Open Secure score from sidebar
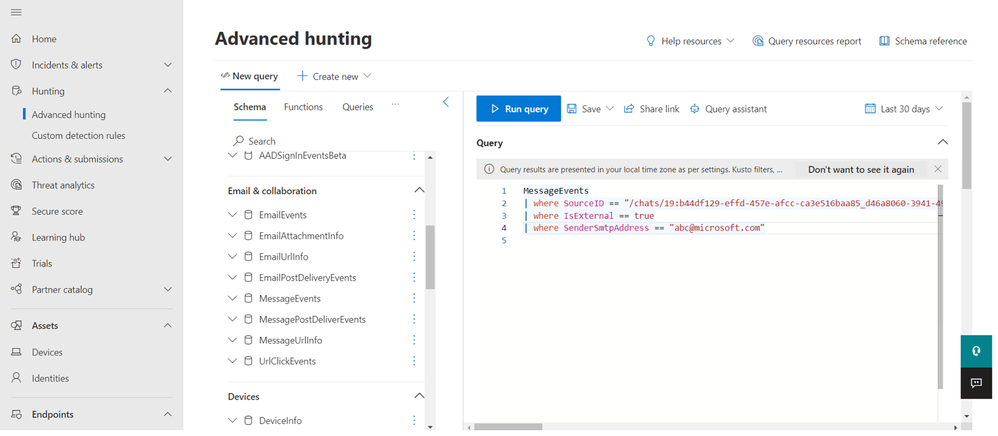The width and height of the screenshot is (998, 436). click(57, 211)
